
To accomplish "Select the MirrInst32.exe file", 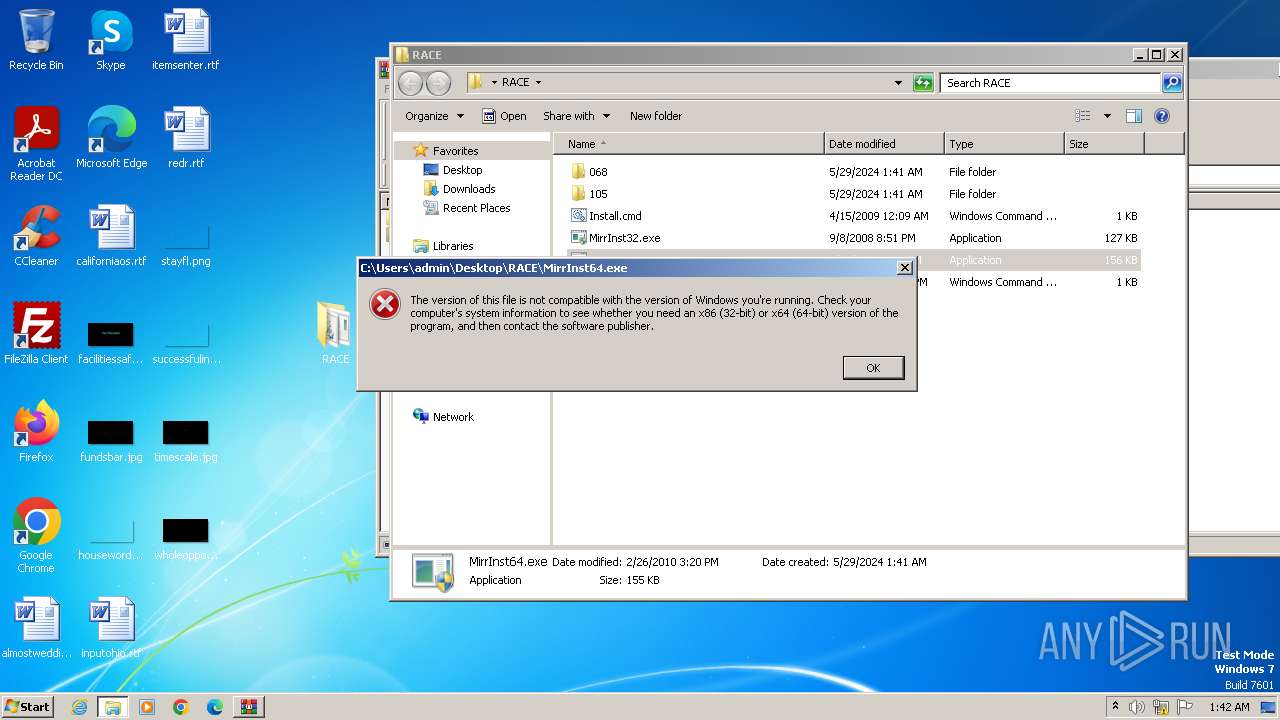I will [854, 238].
